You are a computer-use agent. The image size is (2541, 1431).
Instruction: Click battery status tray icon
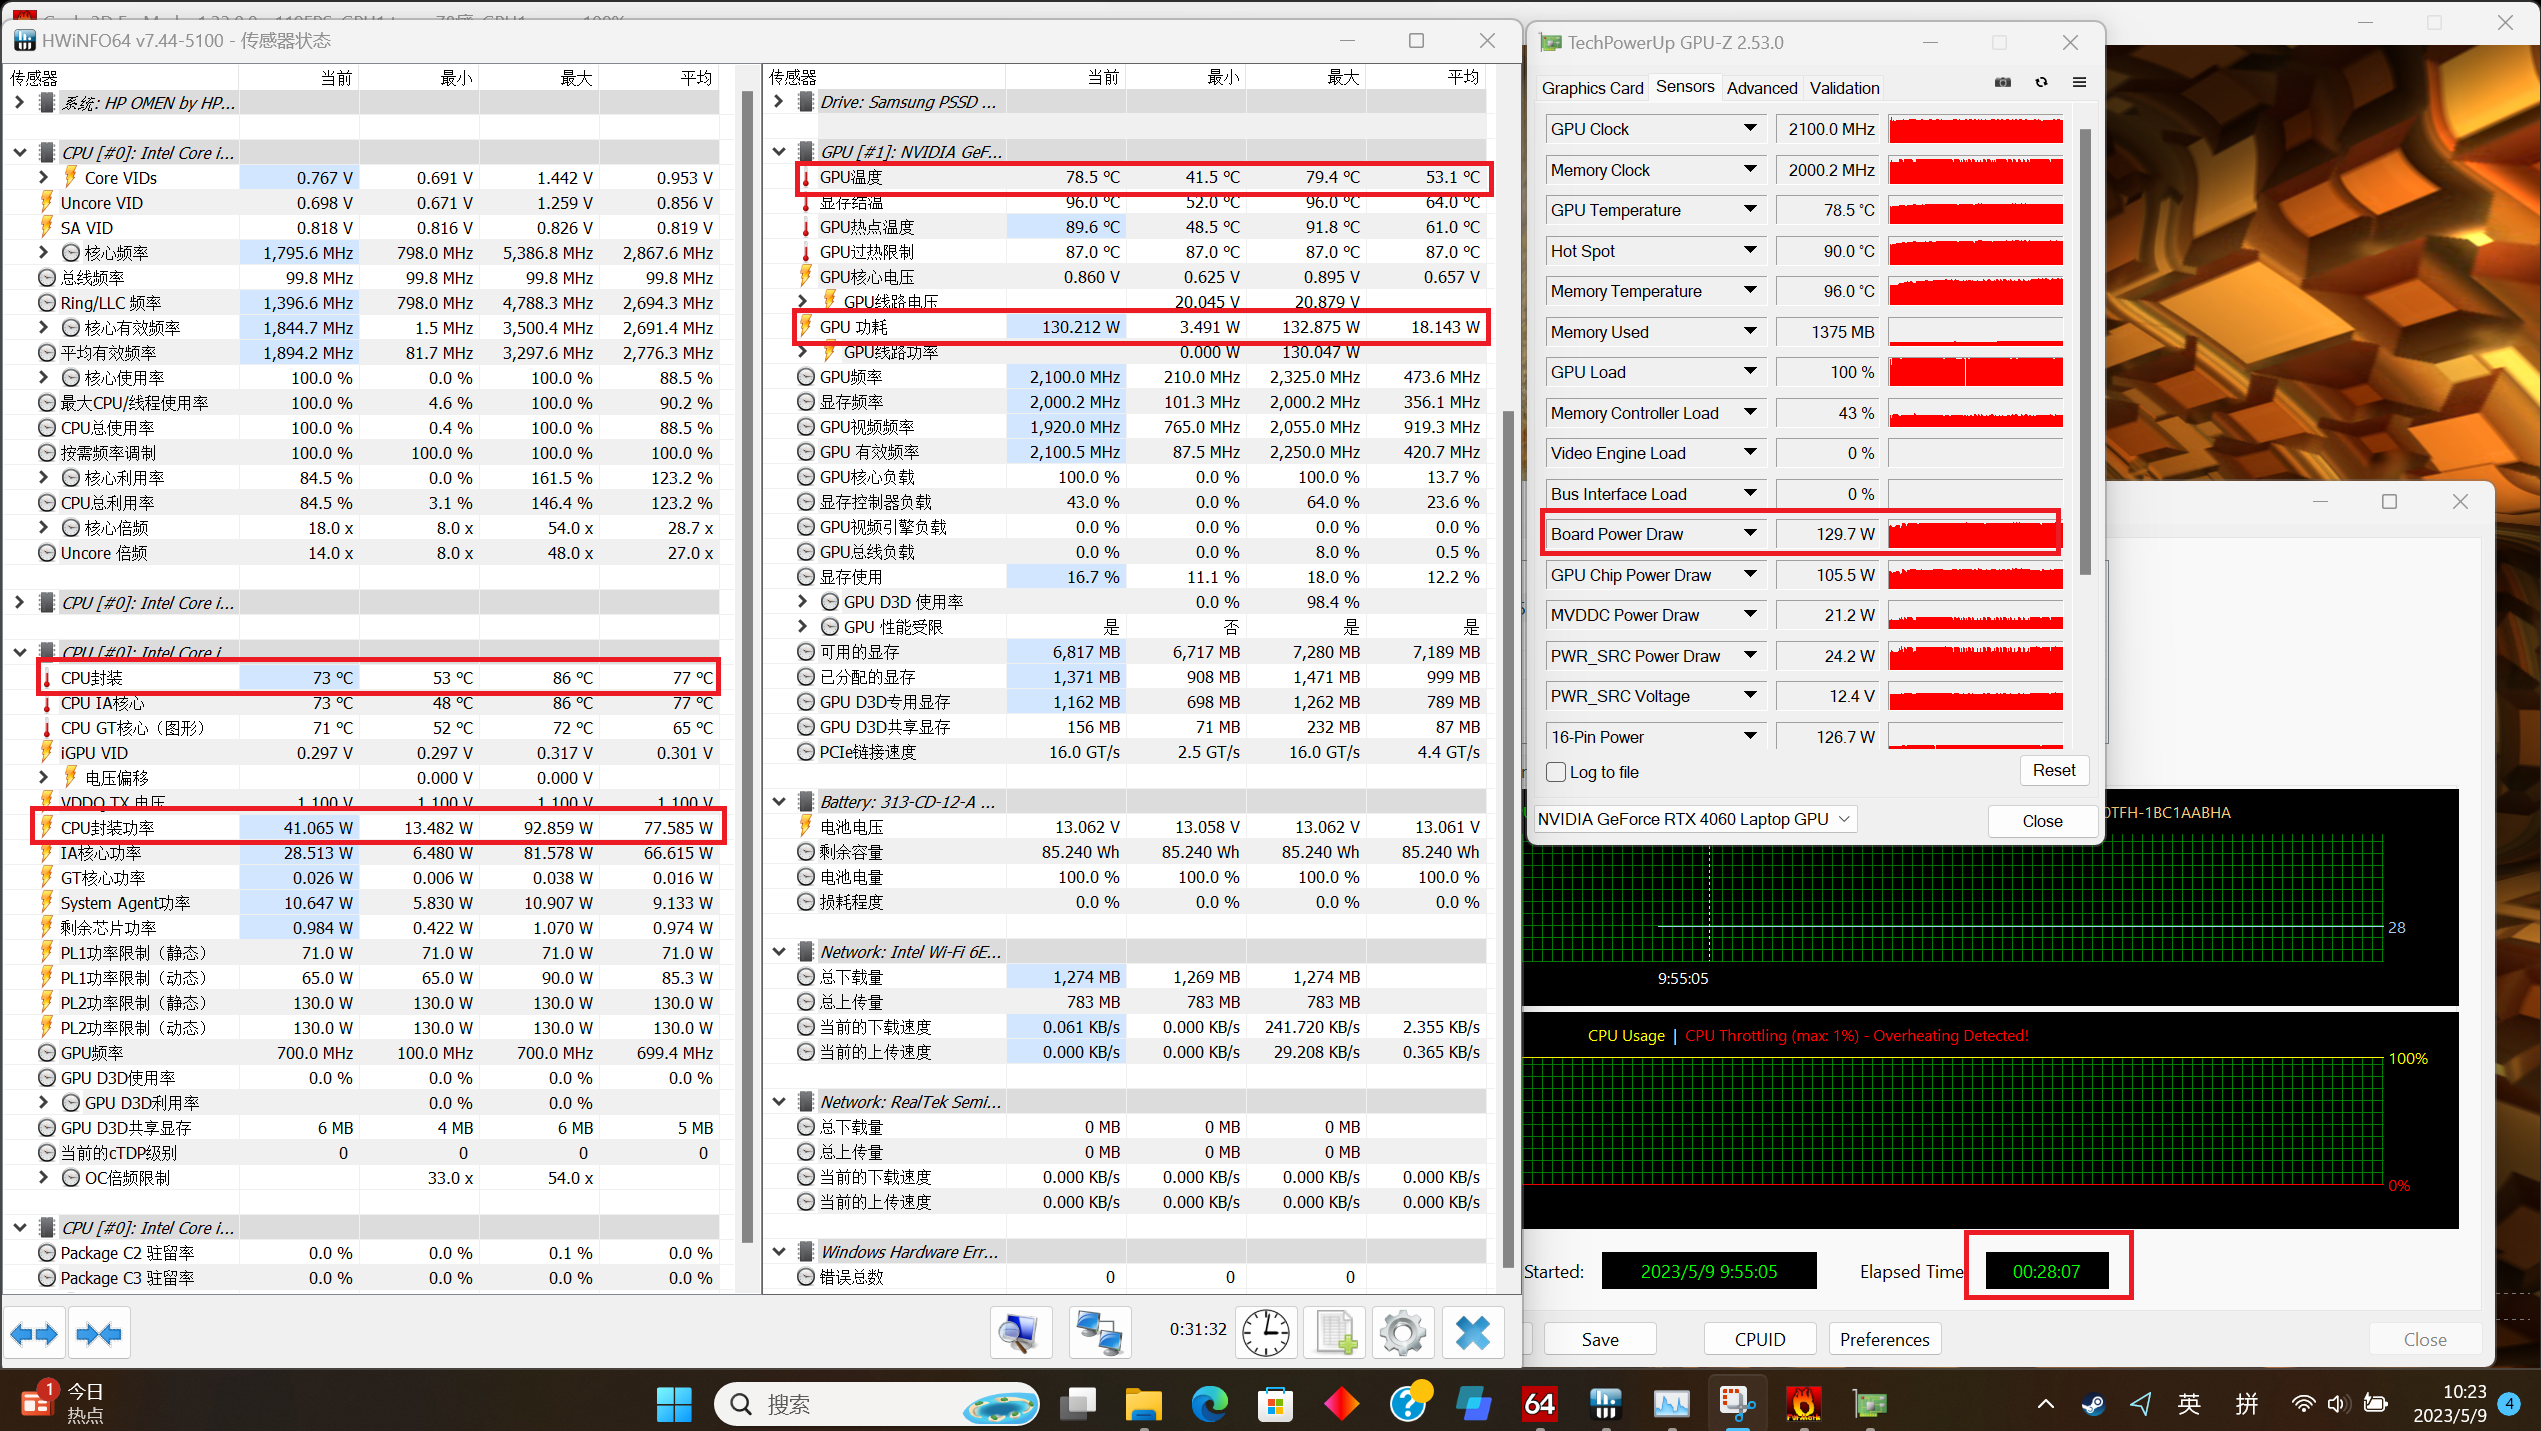[2376, 1404]
